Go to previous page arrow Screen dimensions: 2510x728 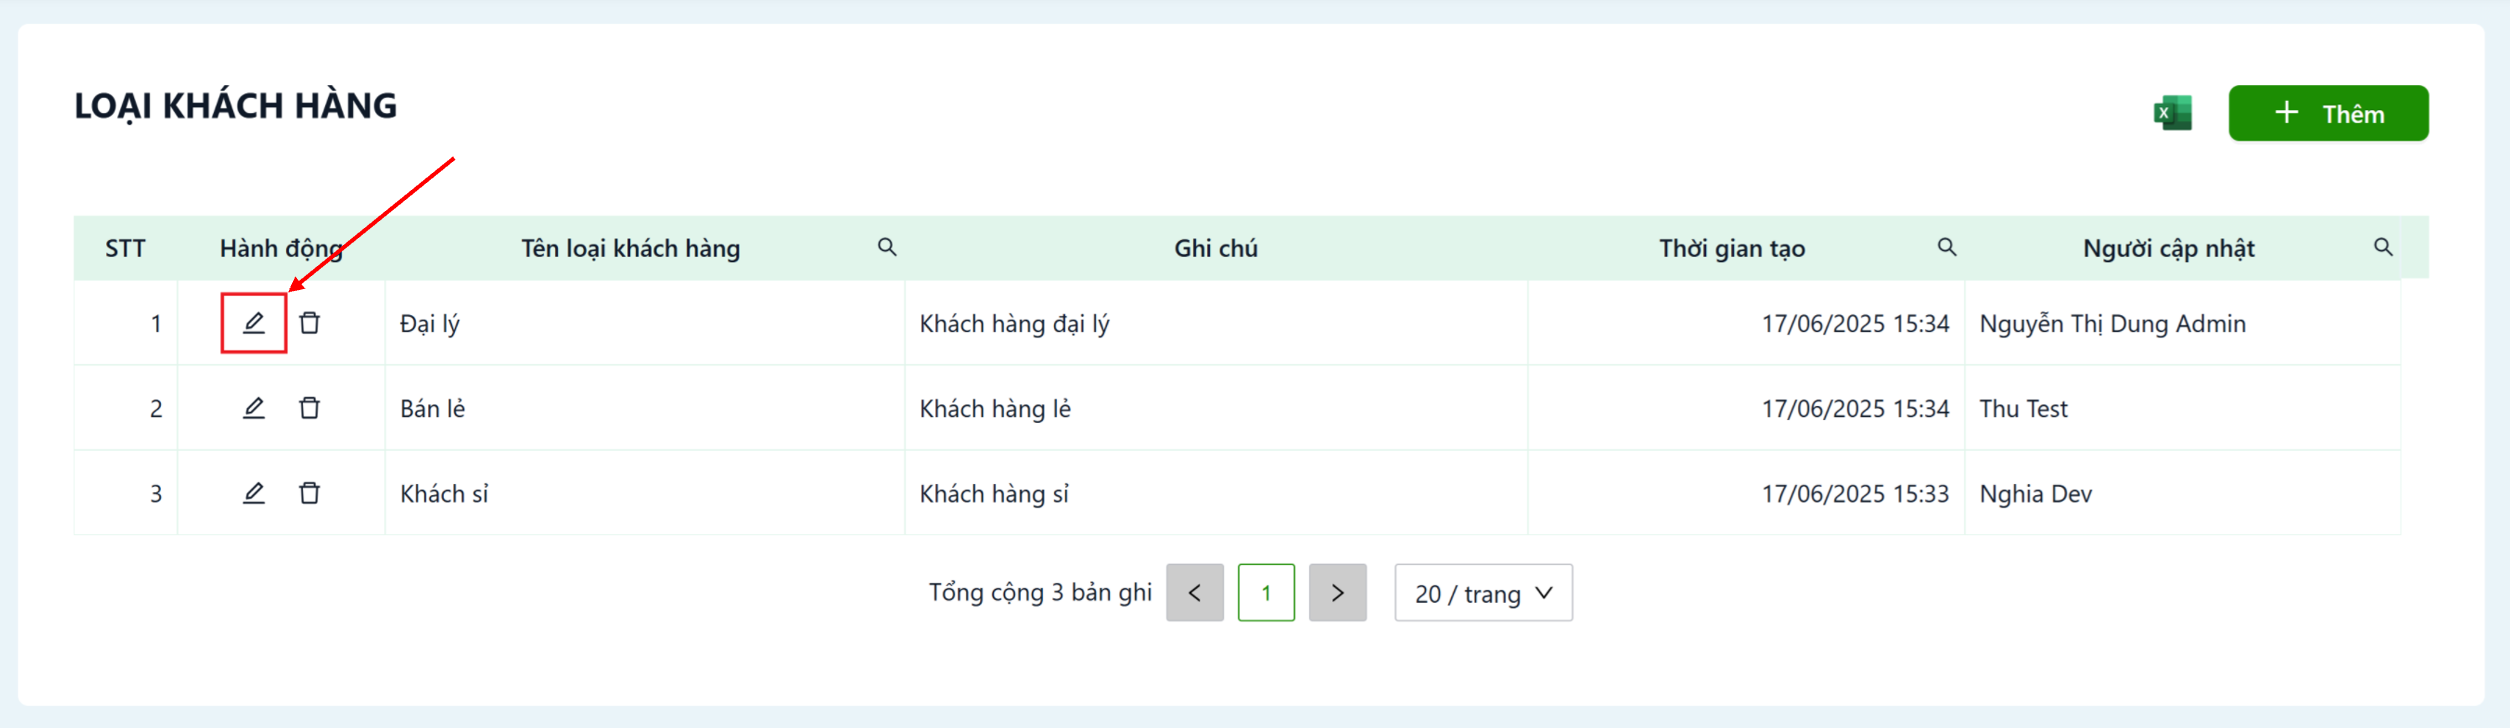(x=1195, y=593)
